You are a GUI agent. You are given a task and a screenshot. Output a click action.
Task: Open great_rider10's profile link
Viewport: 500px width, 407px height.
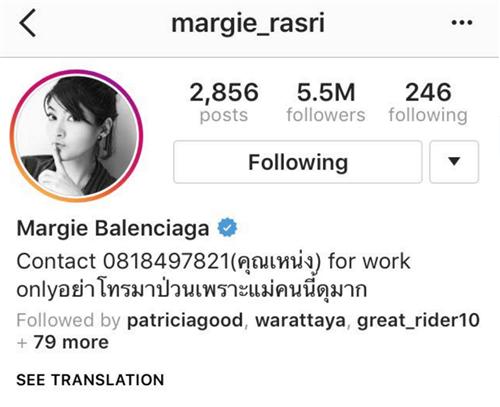[x=418, y=320]
